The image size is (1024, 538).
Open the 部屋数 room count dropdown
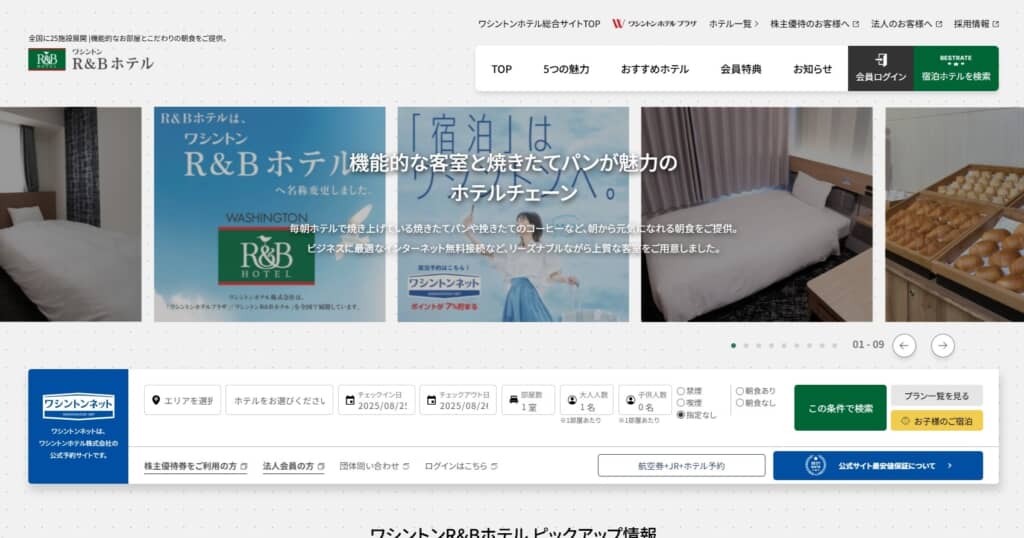click(528, 400)
